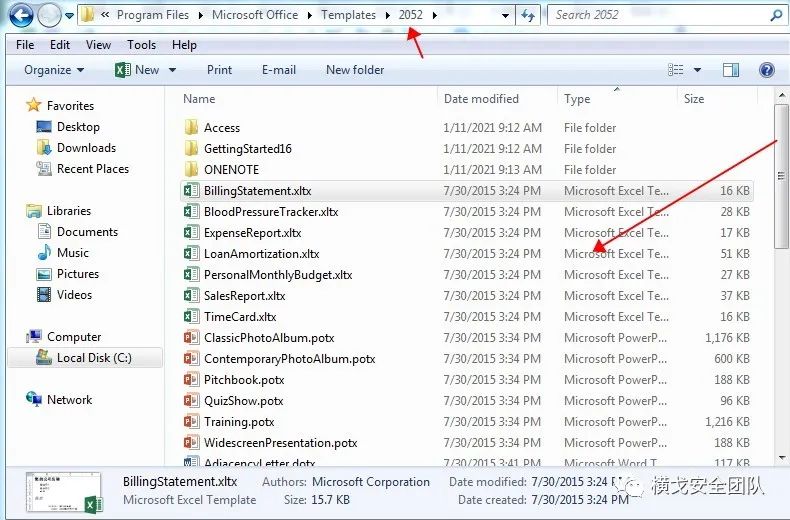Click the GettingStarted16 folder icon
Viewport: 790px width, 520px height.
(x=191, y=149)
